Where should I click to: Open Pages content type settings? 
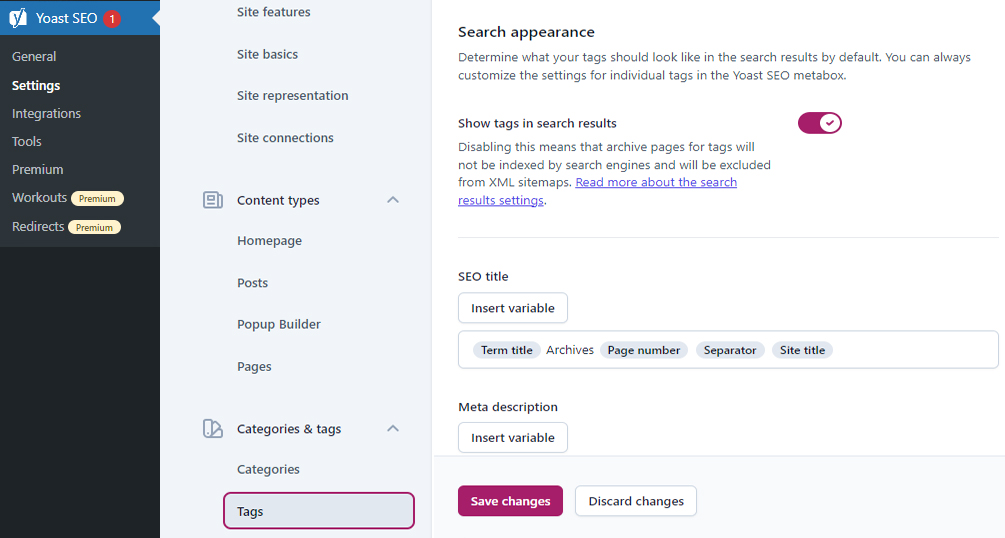[254, 367]
